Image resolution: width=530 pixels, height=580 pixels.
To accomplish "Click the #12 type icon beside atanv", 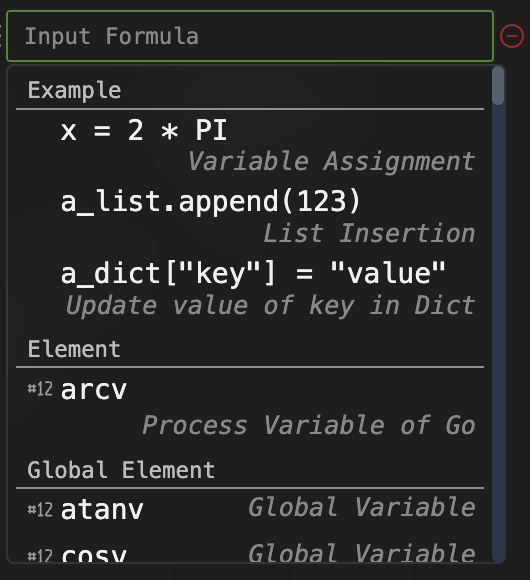I will (40, 510).
